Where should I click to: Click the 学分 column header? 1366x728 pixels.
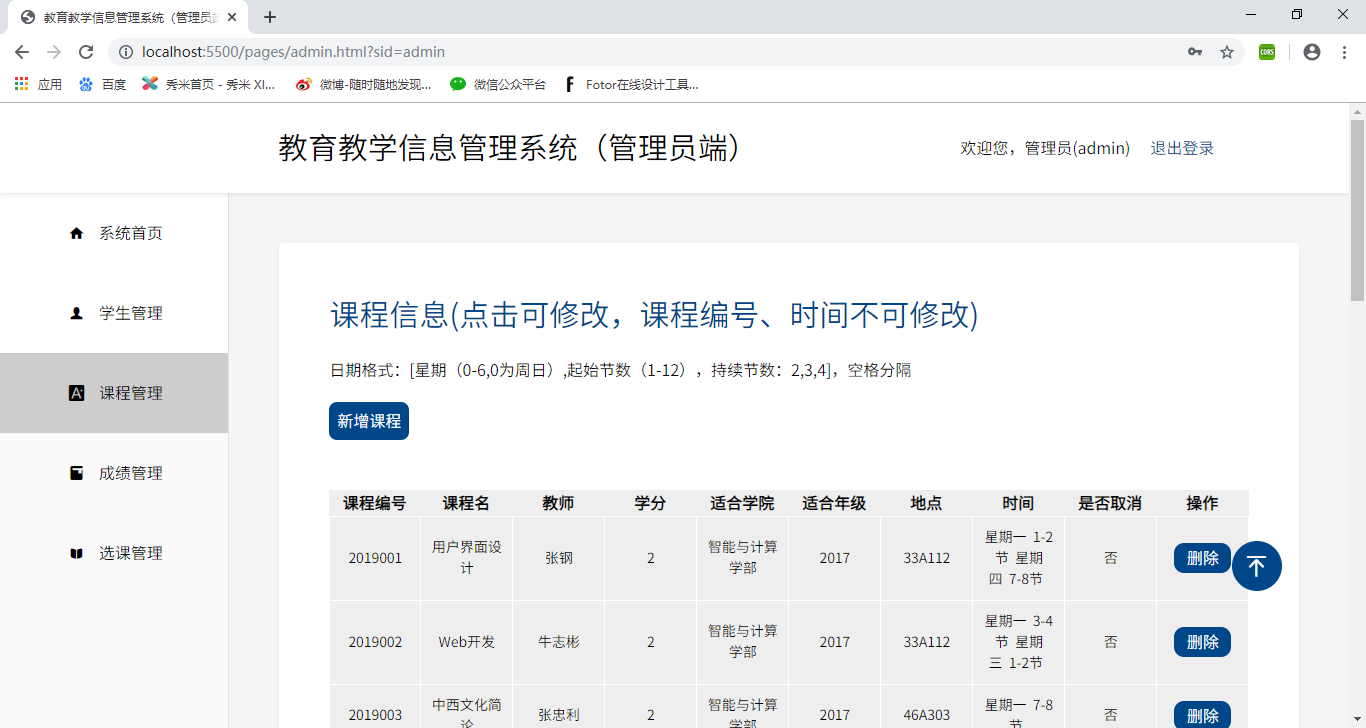(651, 503)
